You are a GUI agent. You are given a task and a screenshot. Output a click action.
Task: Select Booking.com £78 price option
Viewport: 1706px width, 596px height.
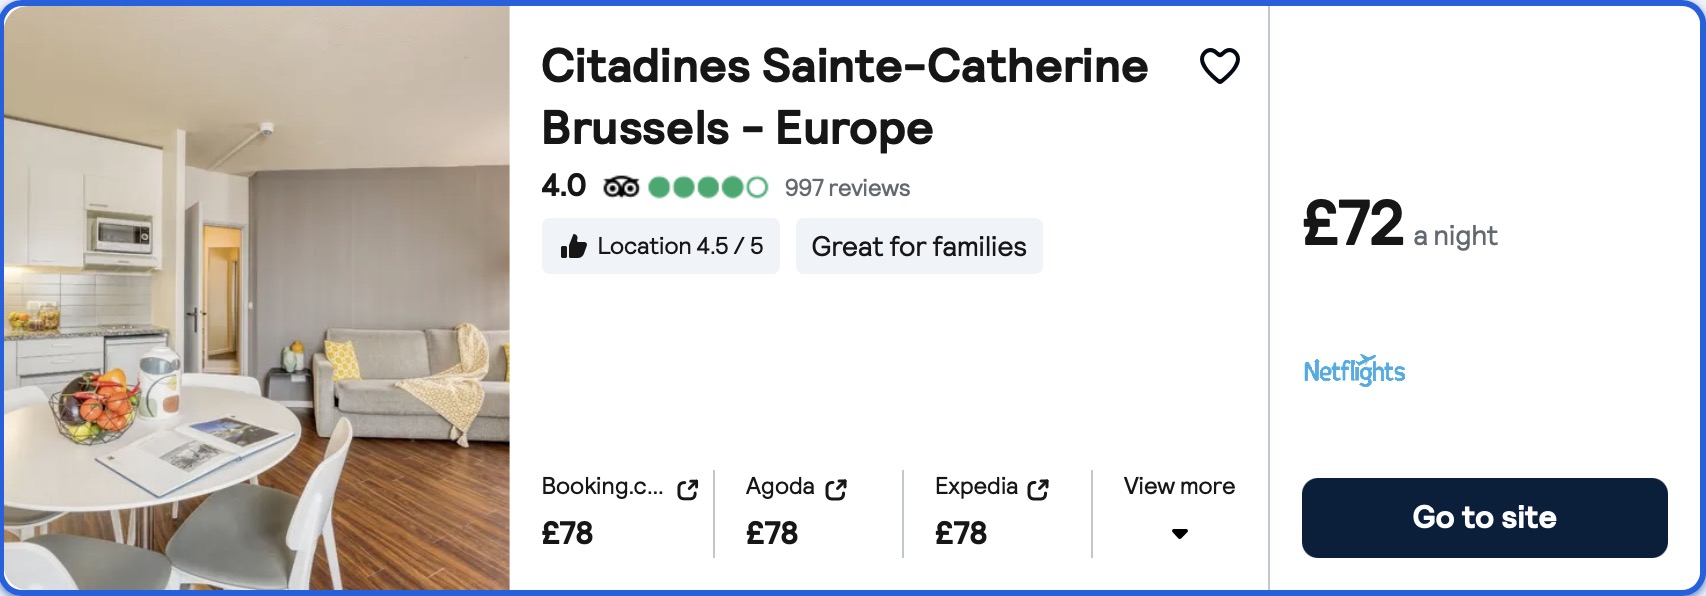pyautogui.click(x=620, y=513)
